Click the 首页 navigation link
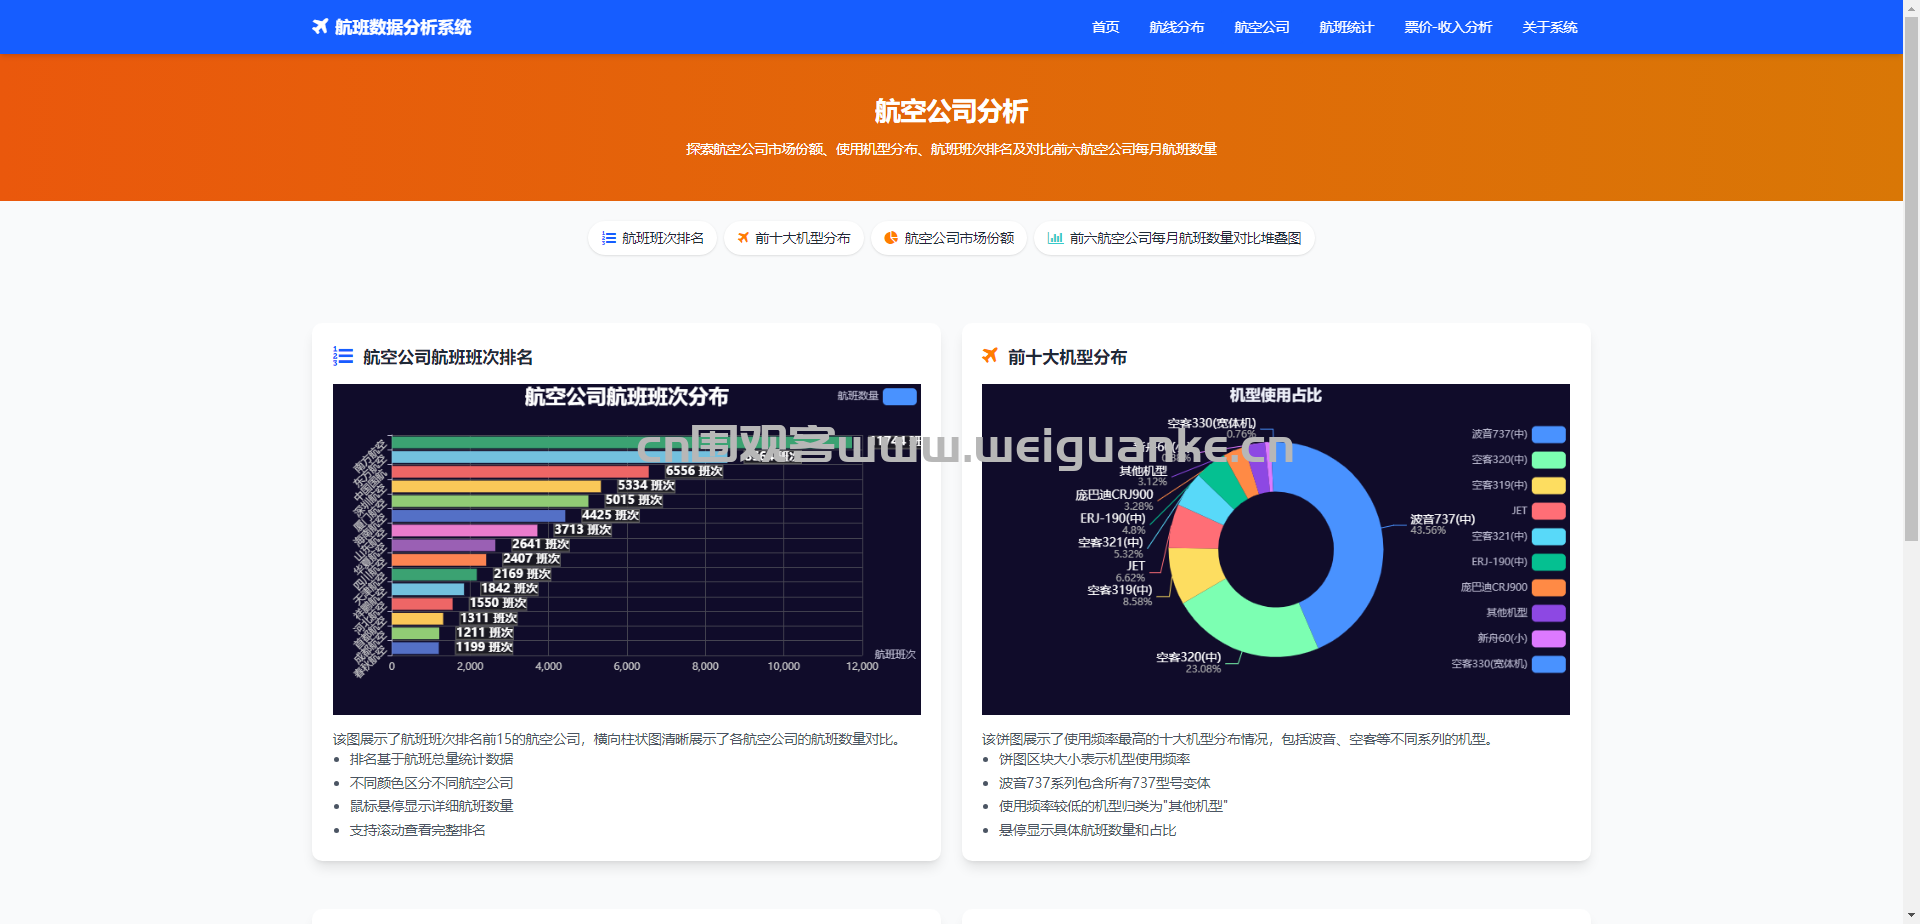The width and height of the screenshot is (1920, 924). coord(1105,27)
